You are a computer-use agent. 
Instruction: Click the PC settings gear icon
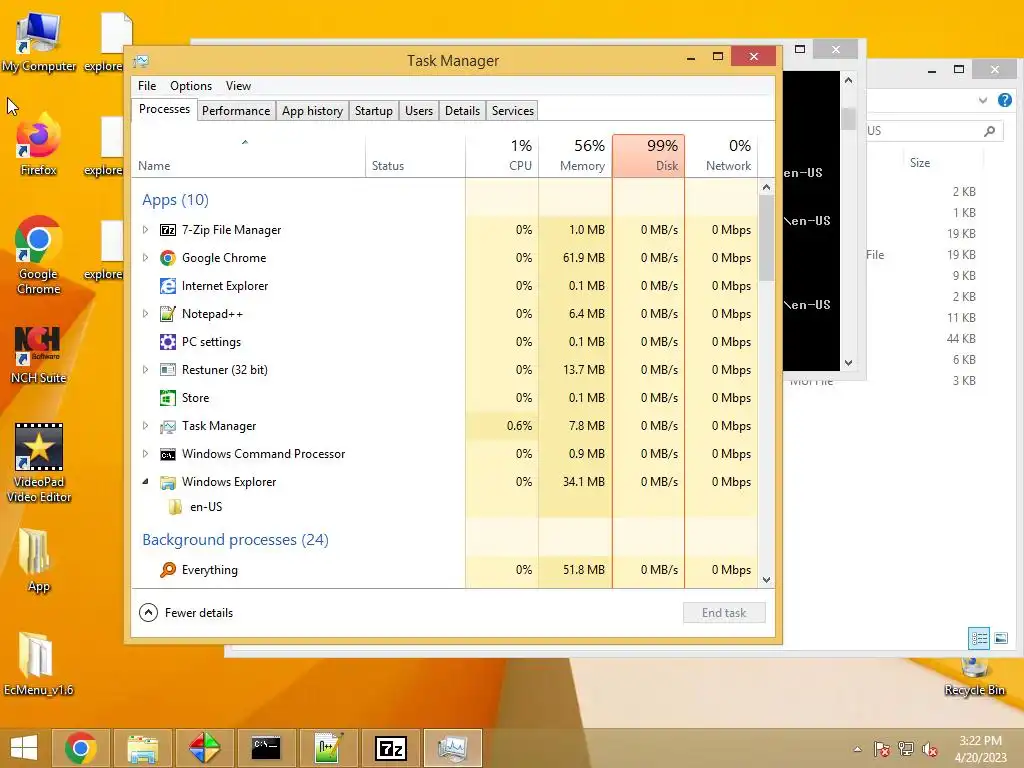168,342
